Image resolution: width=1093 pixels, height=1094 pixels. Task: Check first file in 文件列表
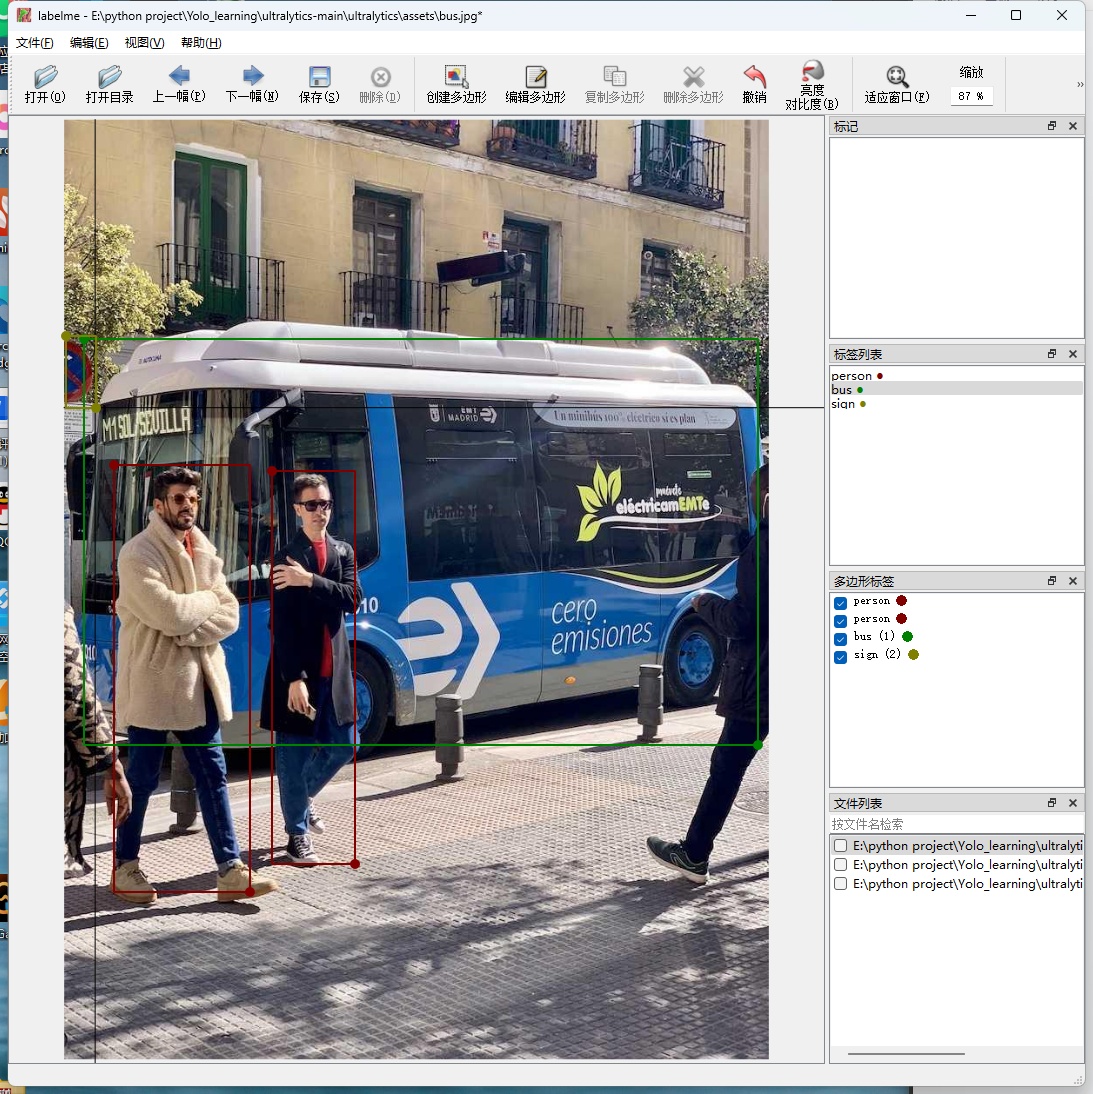(x=841, y=846)
